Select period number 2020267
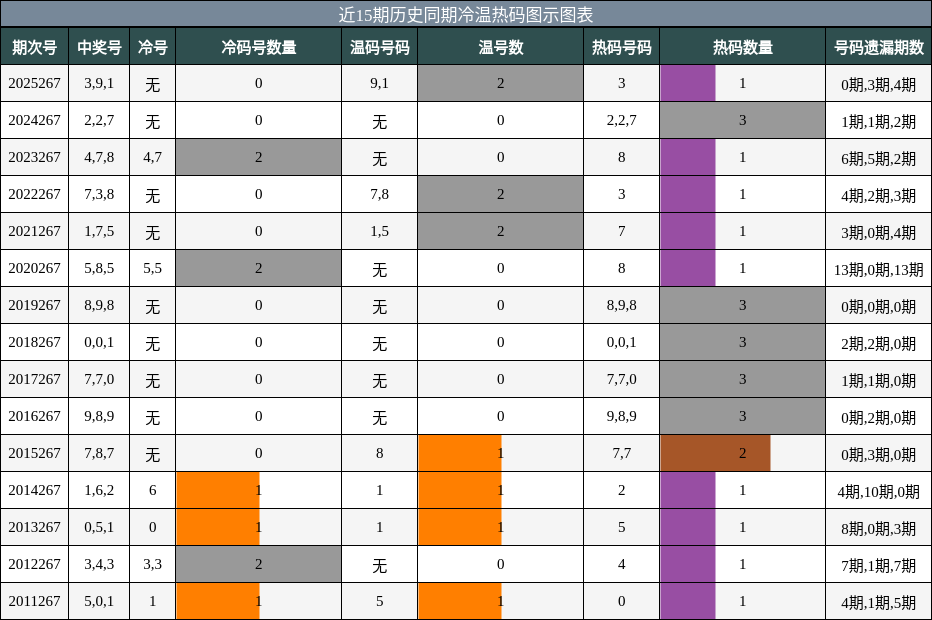The width and height of the screenshot is (932, 620). (x=34, y=268)
